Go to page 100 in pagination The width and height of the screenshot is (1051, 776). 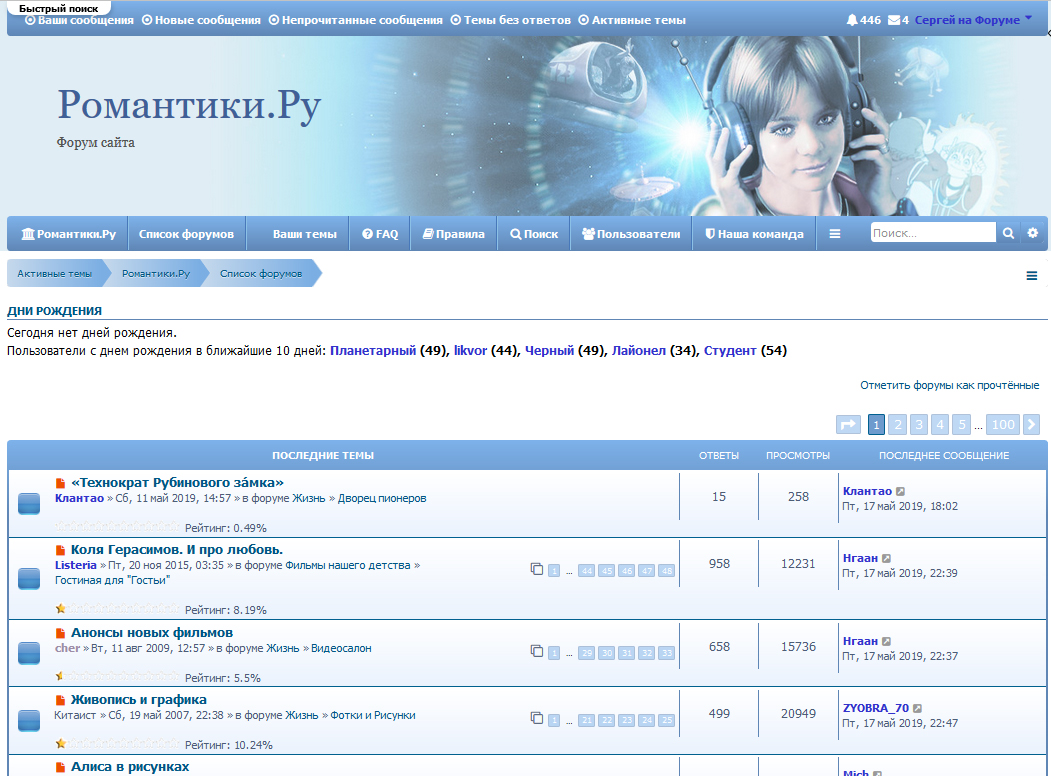pos(1003,424)
